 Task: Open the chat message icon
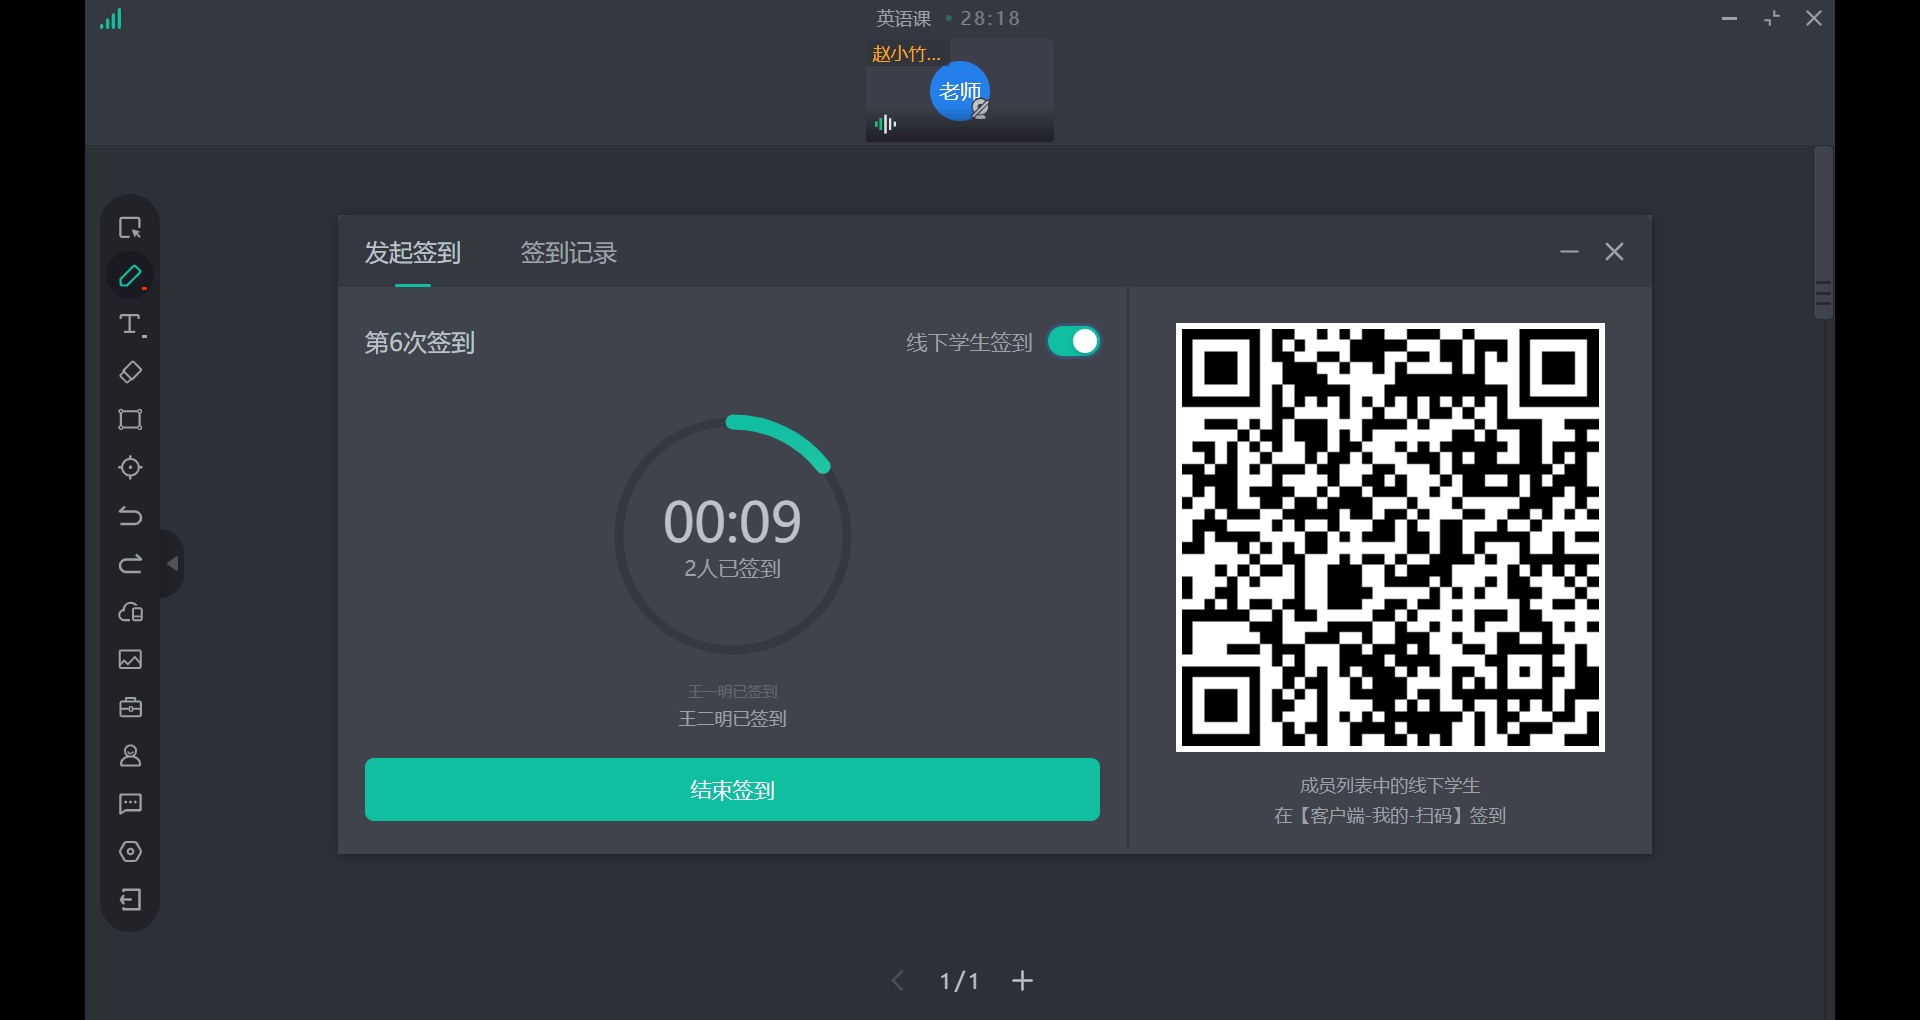[x=130, y=804]
